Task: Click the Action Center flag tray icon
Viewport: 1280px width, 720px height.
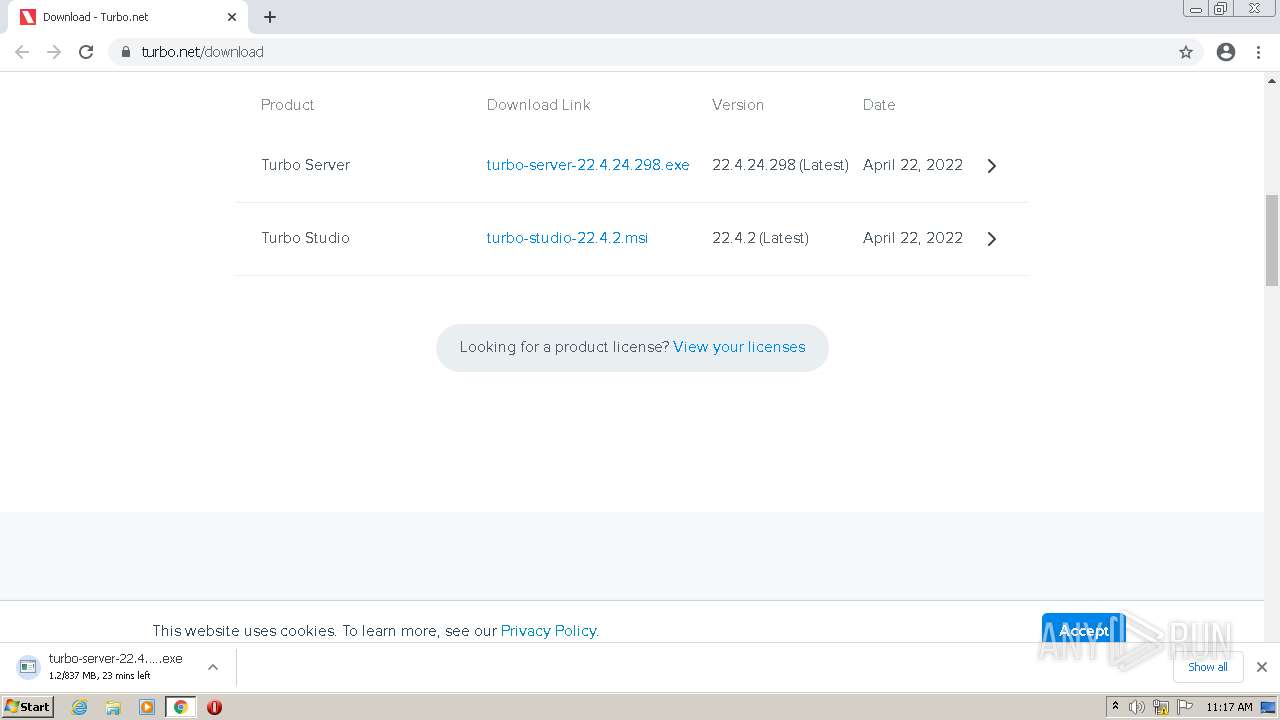Action: click(x=1185, y=707)
